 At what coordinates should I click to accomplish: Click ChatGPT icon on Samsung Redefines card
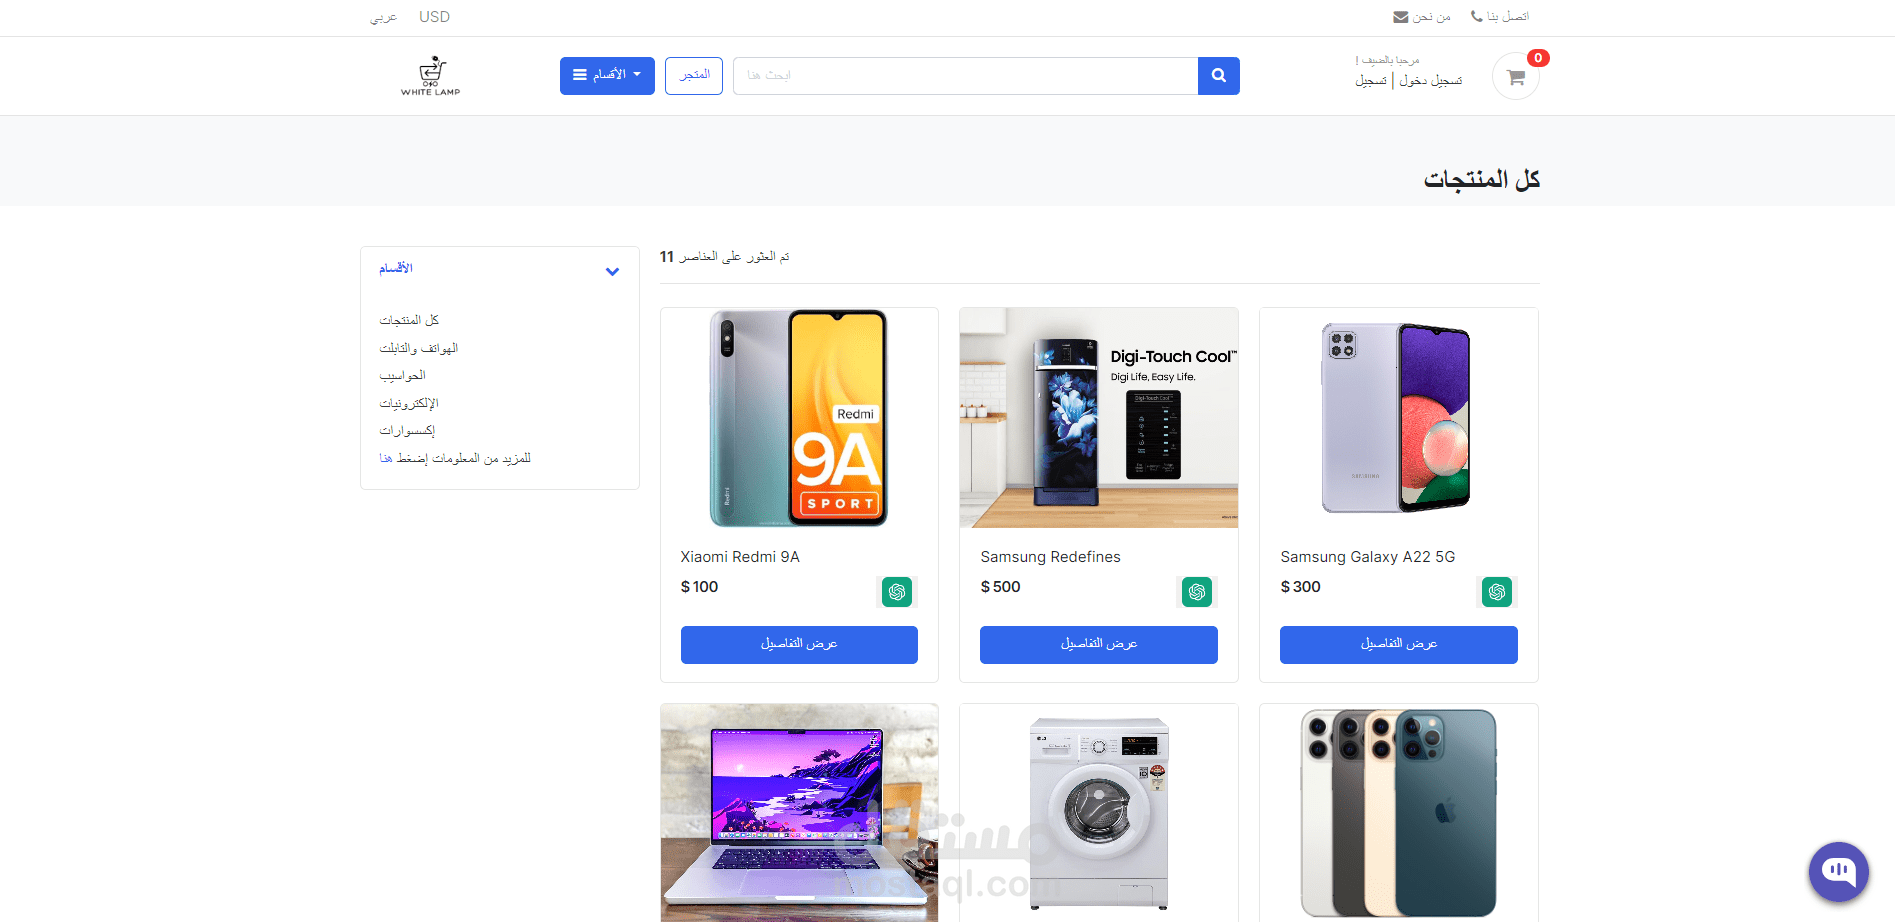pyautogui.click(x=1197, y=592)
